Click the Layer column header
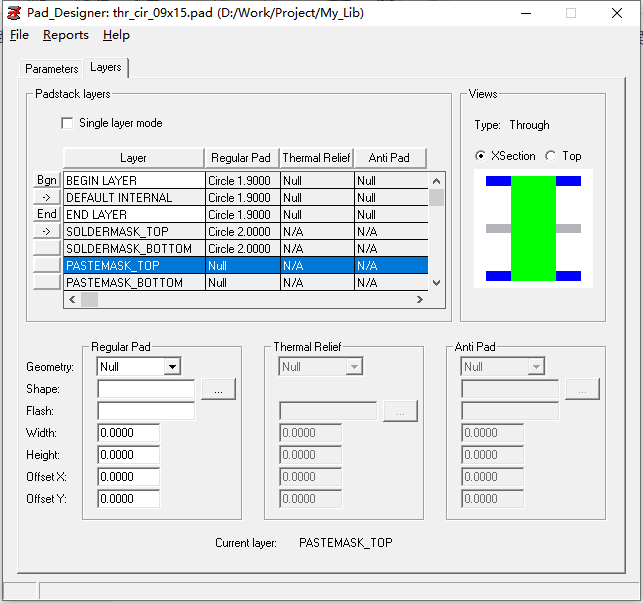Viewport: 643px width, 603px height. point(134,158)
